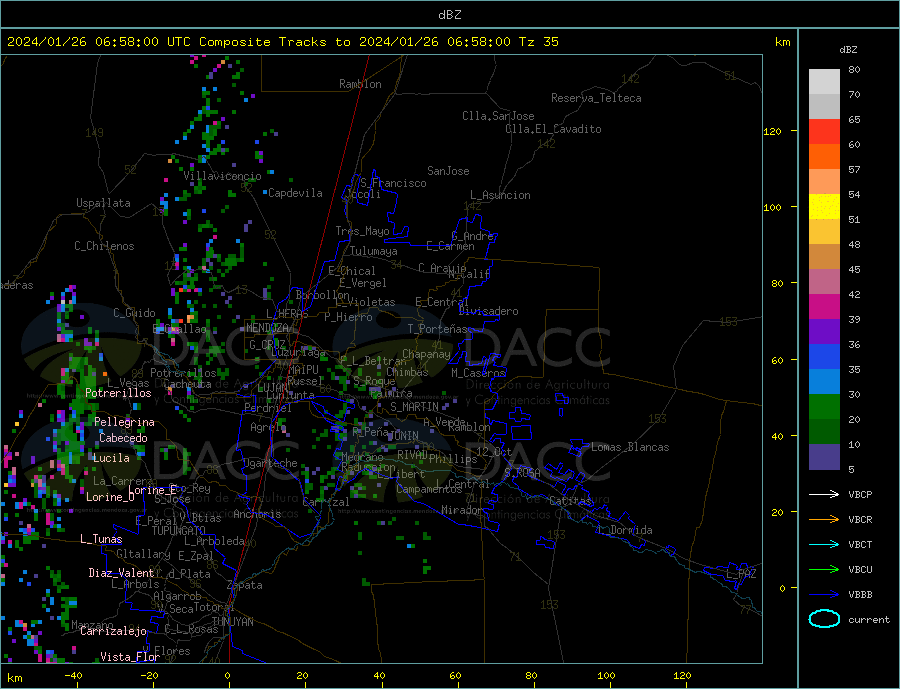
Task: Click the 'km' unit label in the header
Action: click(782, 42)
